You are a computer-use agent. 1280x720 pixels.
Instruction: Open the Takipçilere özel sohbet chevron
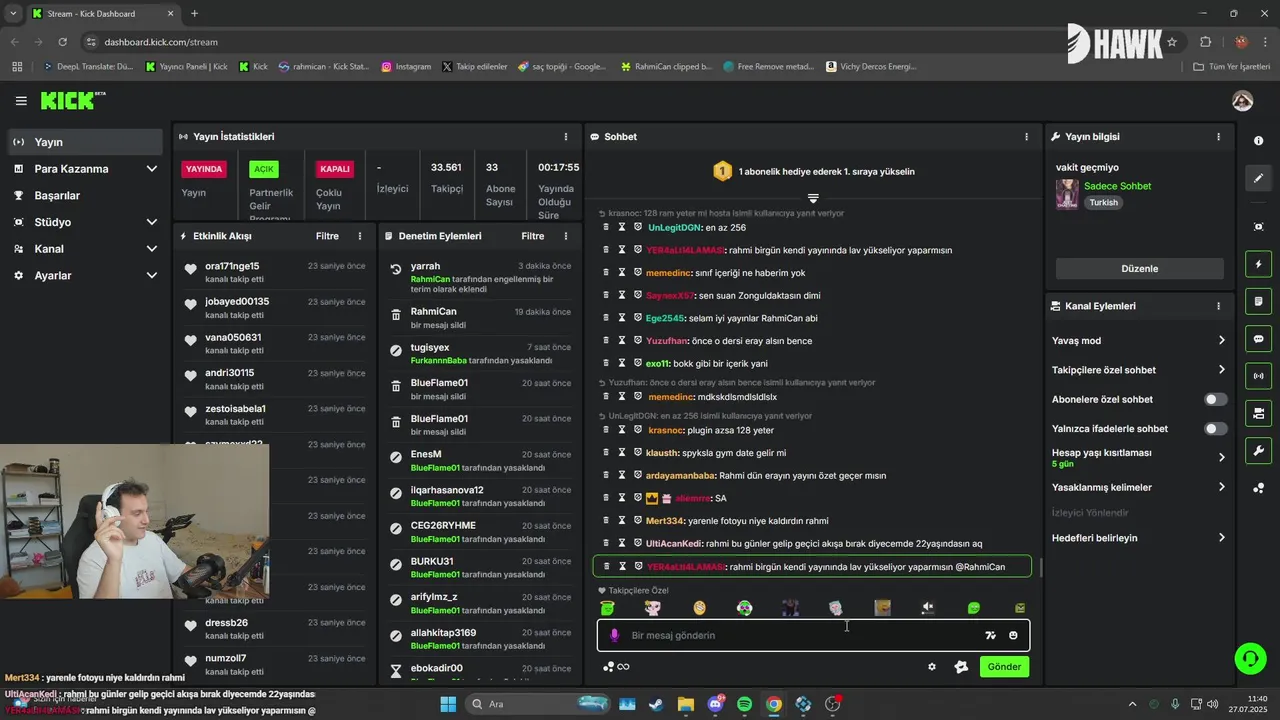[1221, 370]
